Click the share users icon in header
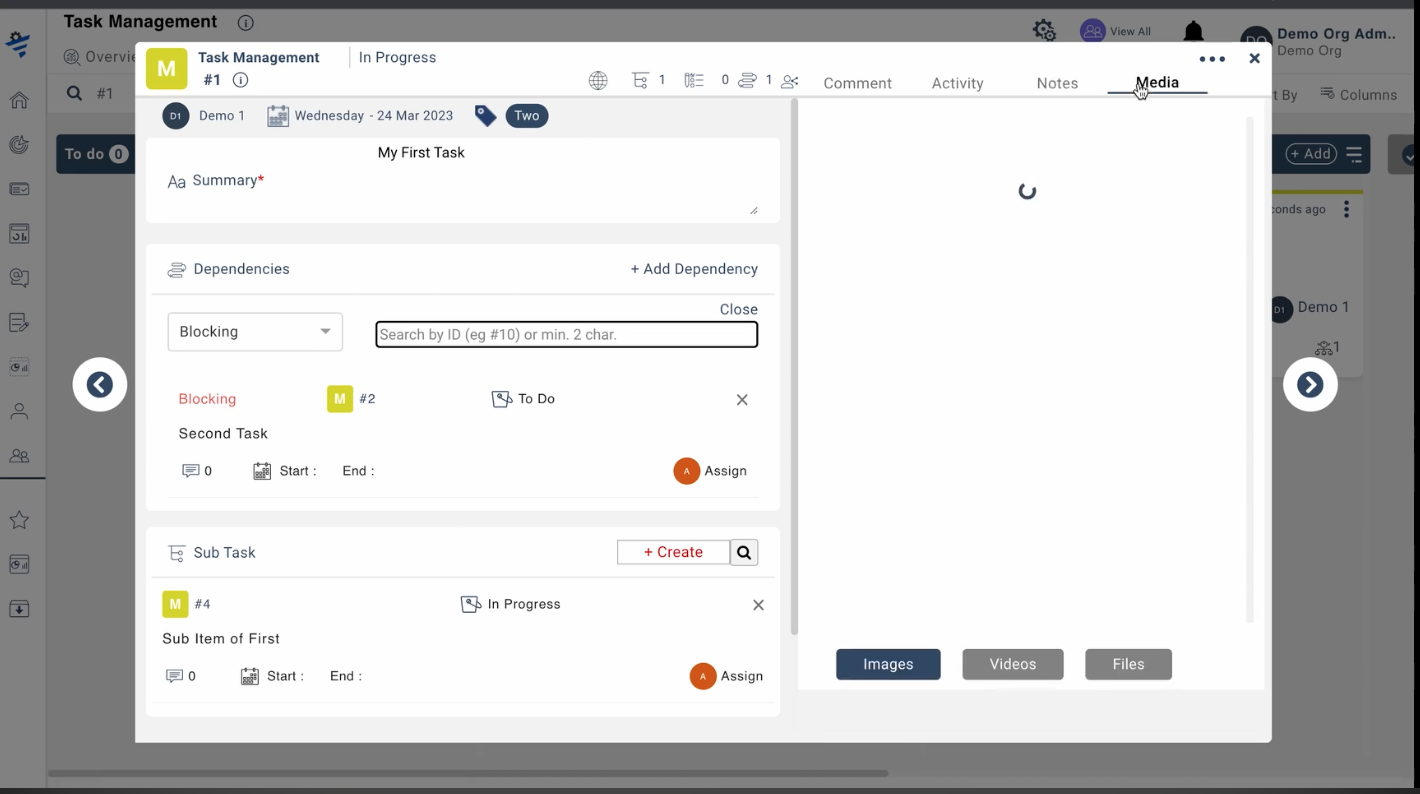This screenshot has height=794, width=1420. pos(790,81)
